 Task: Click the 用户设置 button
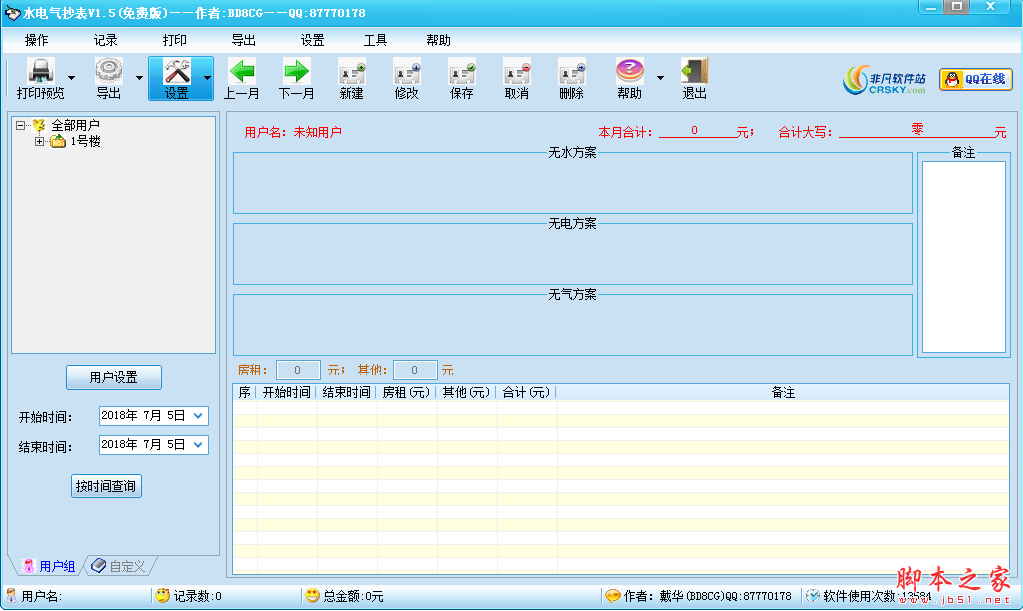tap(113, 377)
